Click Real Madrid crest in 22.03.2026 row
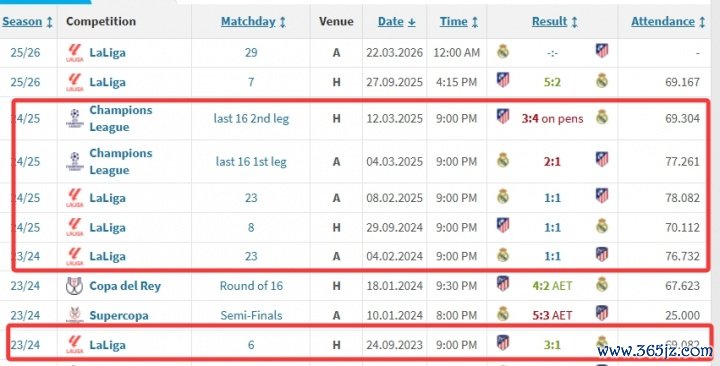Screen dimensions: 720x366 pyautogui.click(x=503, y=51)
